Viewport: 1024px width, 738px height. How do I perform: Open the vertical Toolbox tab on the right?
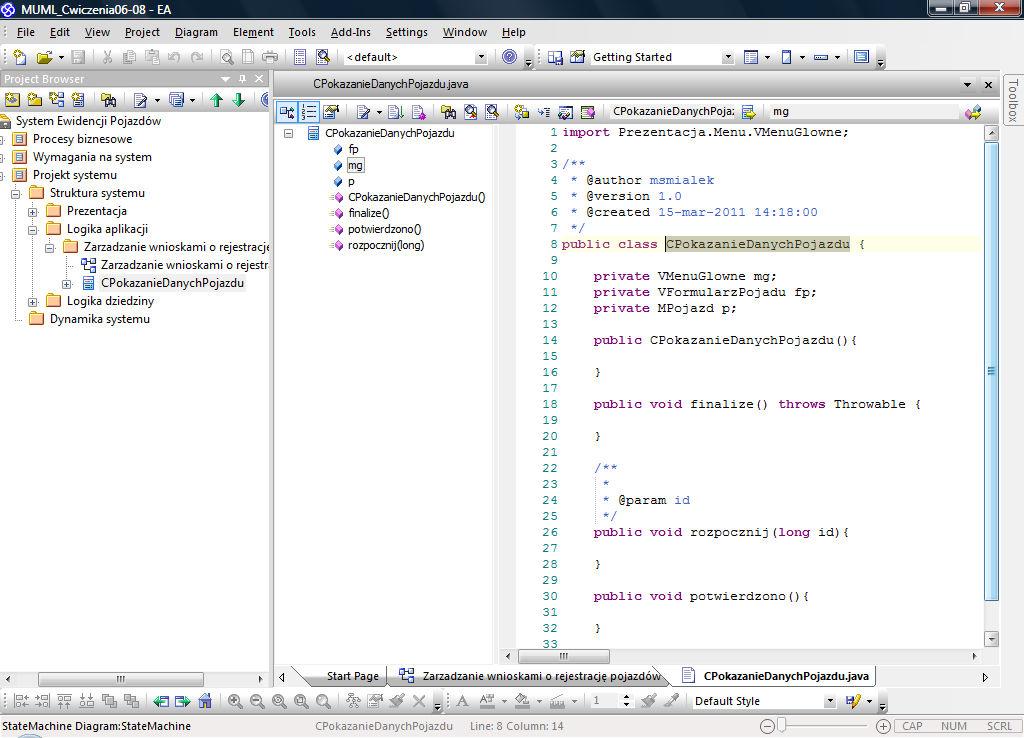pyautogui.click(x=1013, y=99)
